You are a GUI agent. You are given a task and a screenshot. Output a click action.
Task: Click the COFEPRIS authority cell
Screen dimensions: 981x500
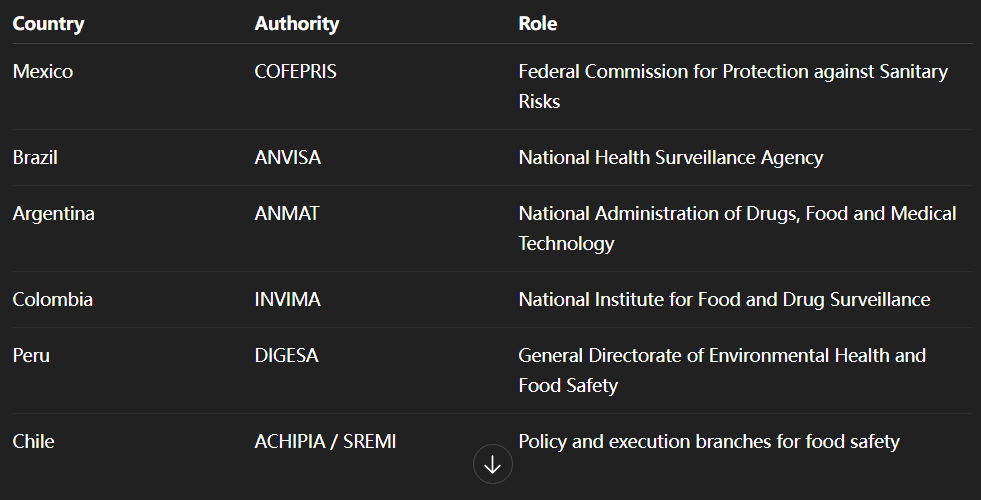pyautogui.click(x=296, y=72)
